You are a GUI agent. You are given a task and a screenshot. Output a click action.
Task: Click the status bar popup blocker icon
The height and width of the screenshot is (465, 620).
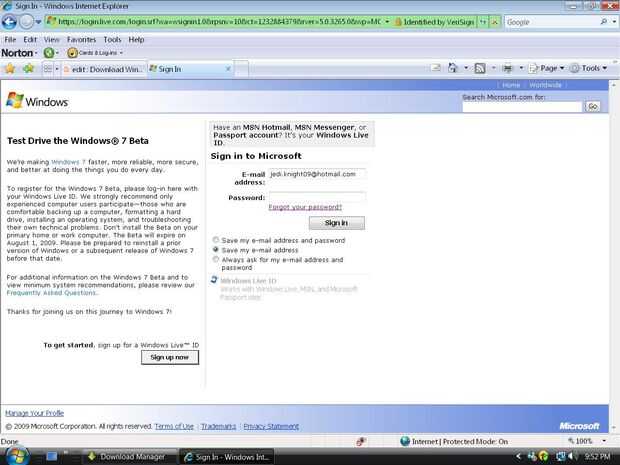(x=360, y=442)
